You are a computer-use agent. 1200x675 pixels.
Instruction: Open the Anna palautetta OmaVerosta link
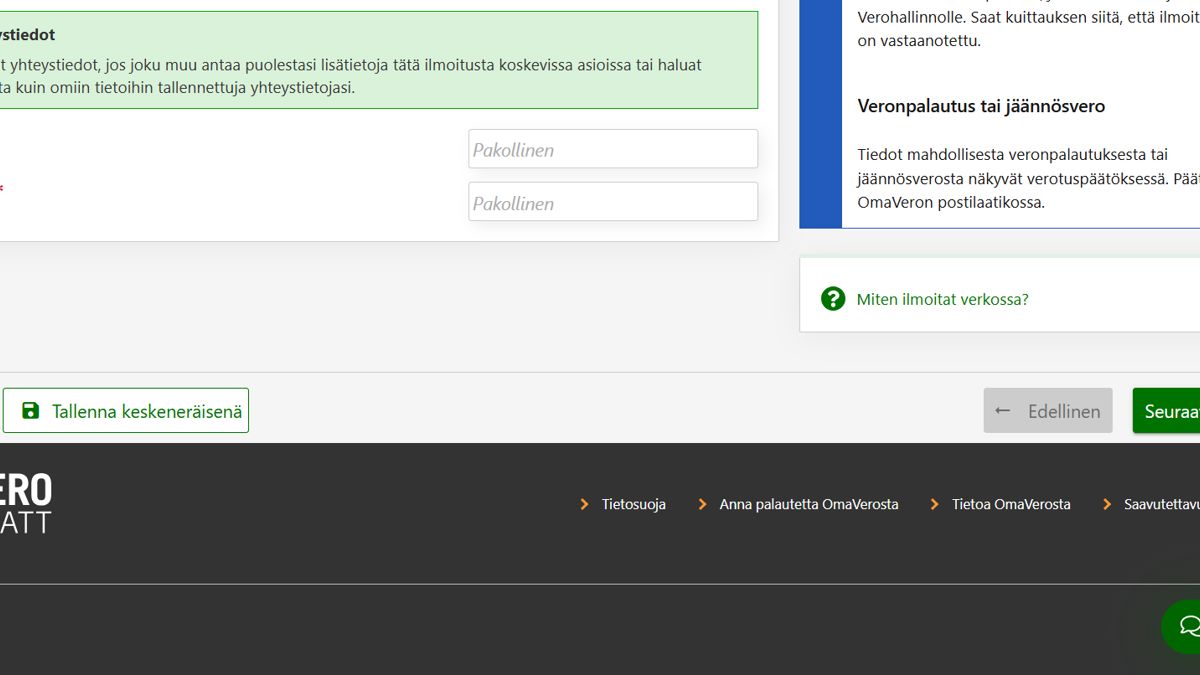[x=808, y=505]
